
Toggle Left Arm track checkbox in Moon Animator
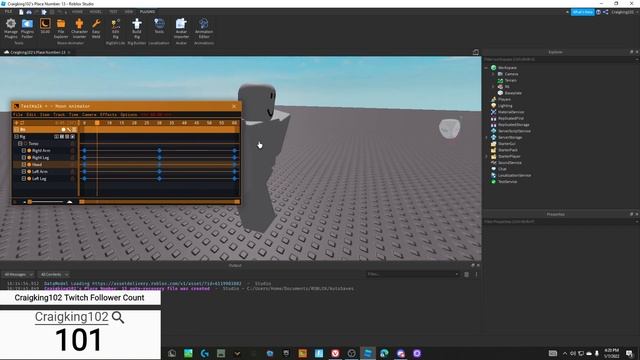[24, 171]
